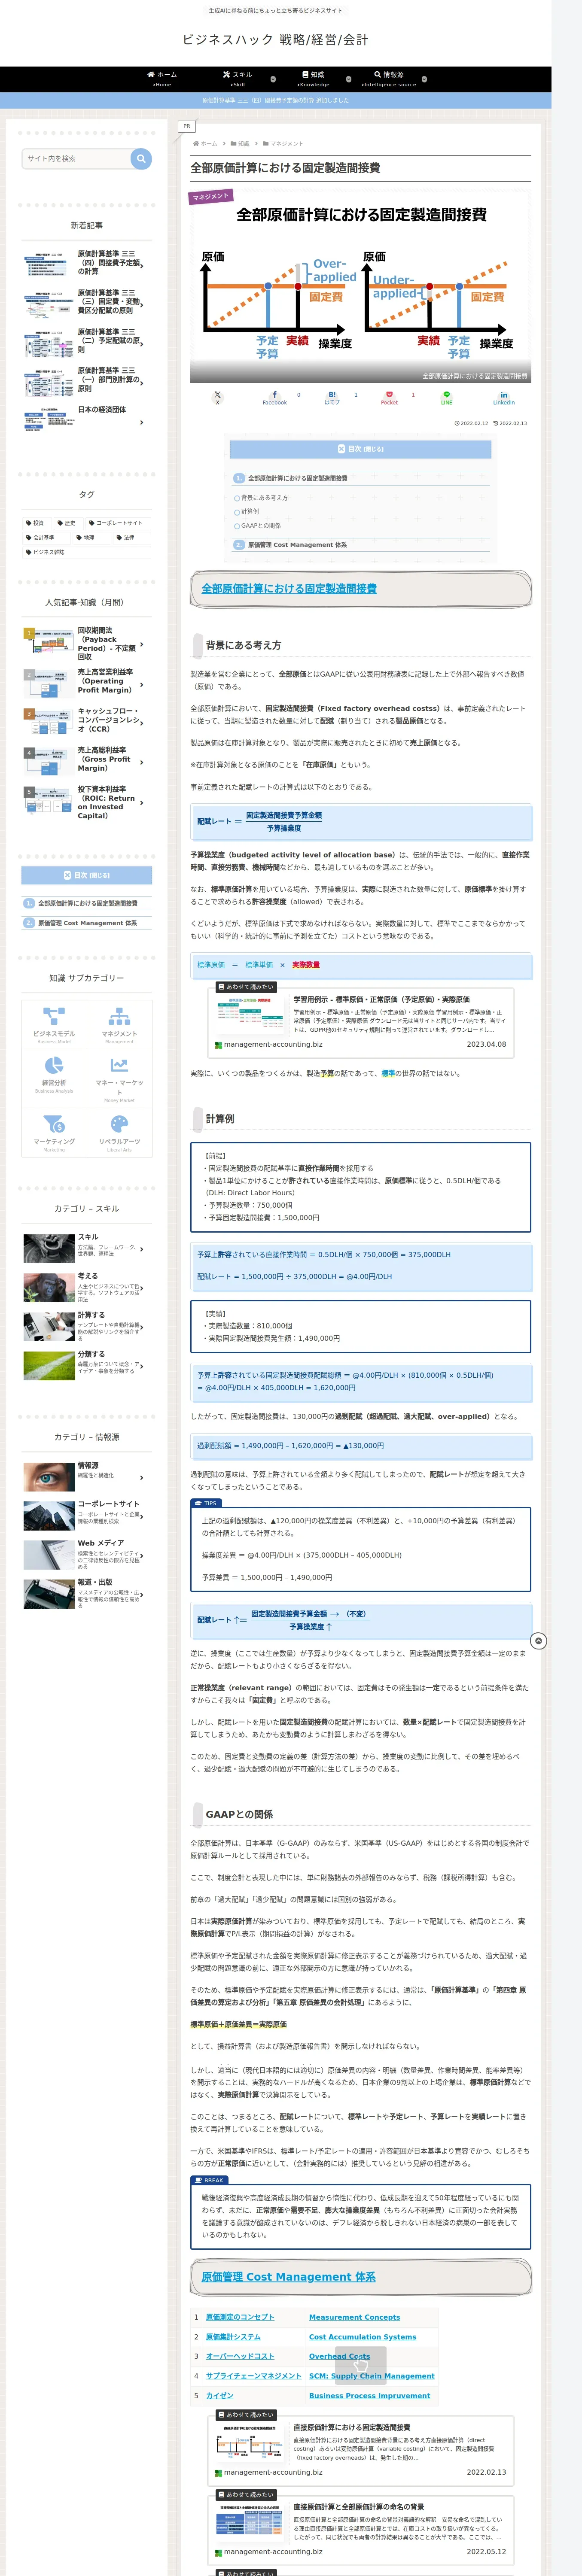Screen dimensions: 582x2576
Task: Click the blue announcement bar for 原価計算基準 三三(四)
Action: click(x=276, y=100)
